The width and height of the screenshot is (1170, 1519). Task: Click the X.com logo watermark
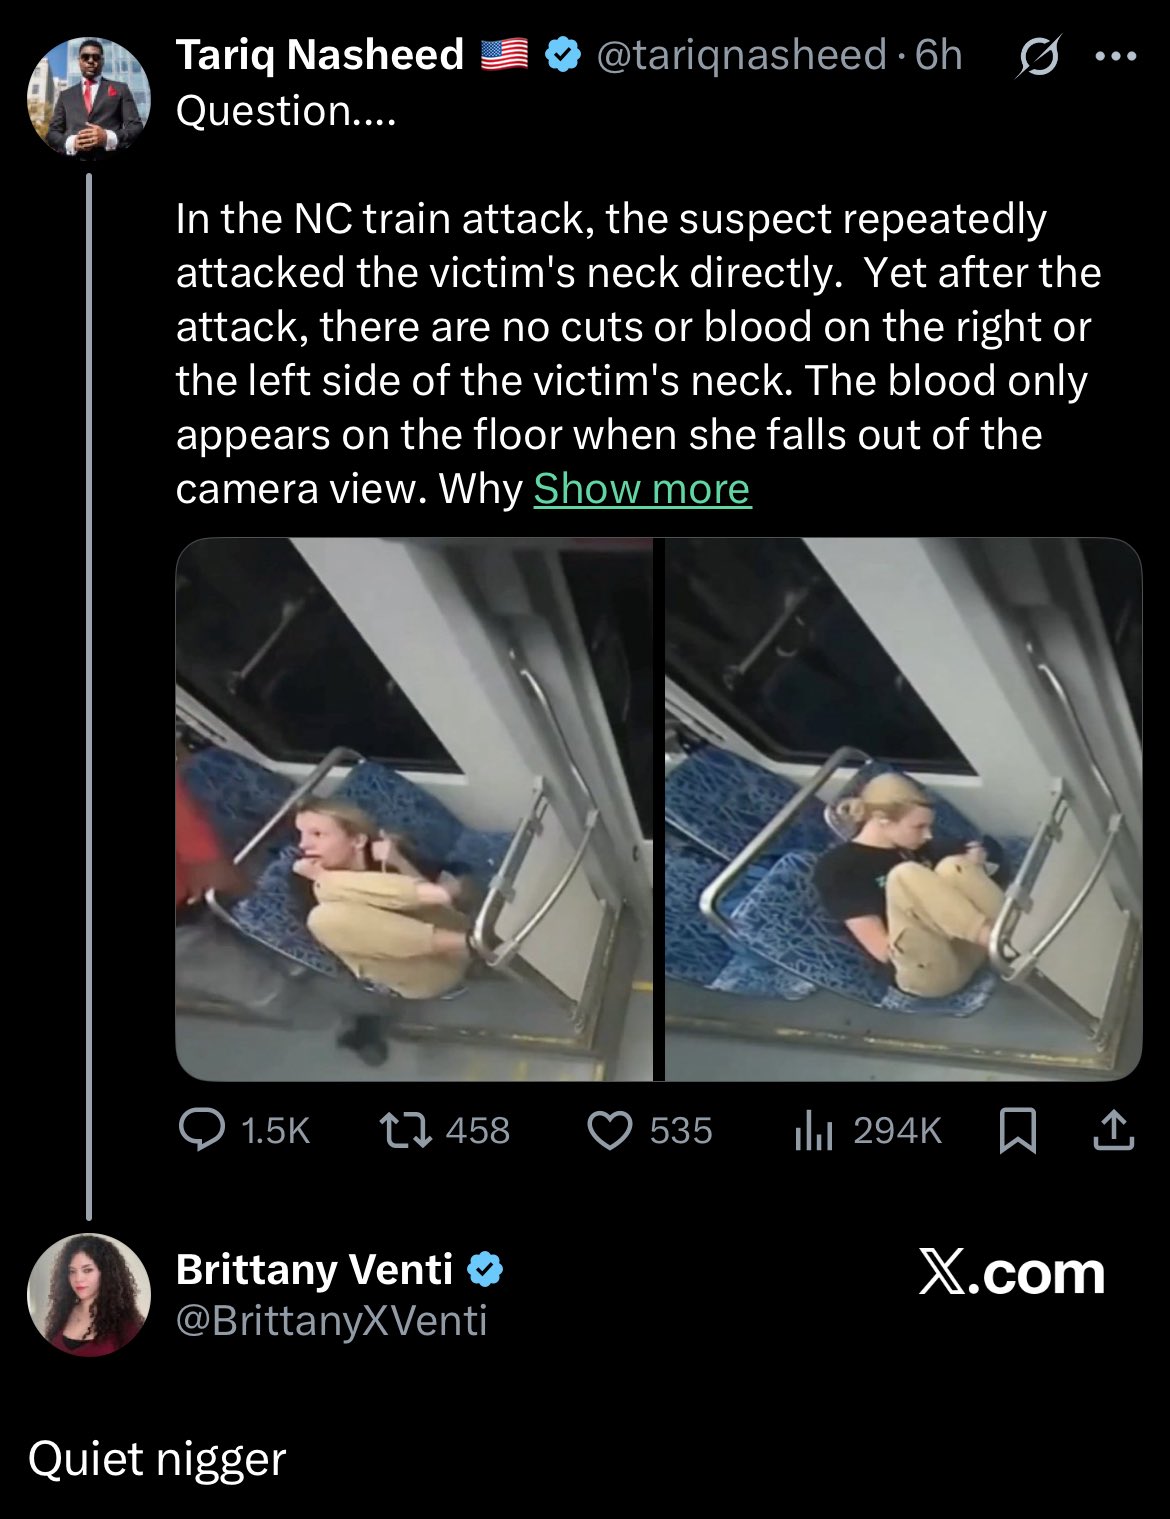coord(1011,1273)
